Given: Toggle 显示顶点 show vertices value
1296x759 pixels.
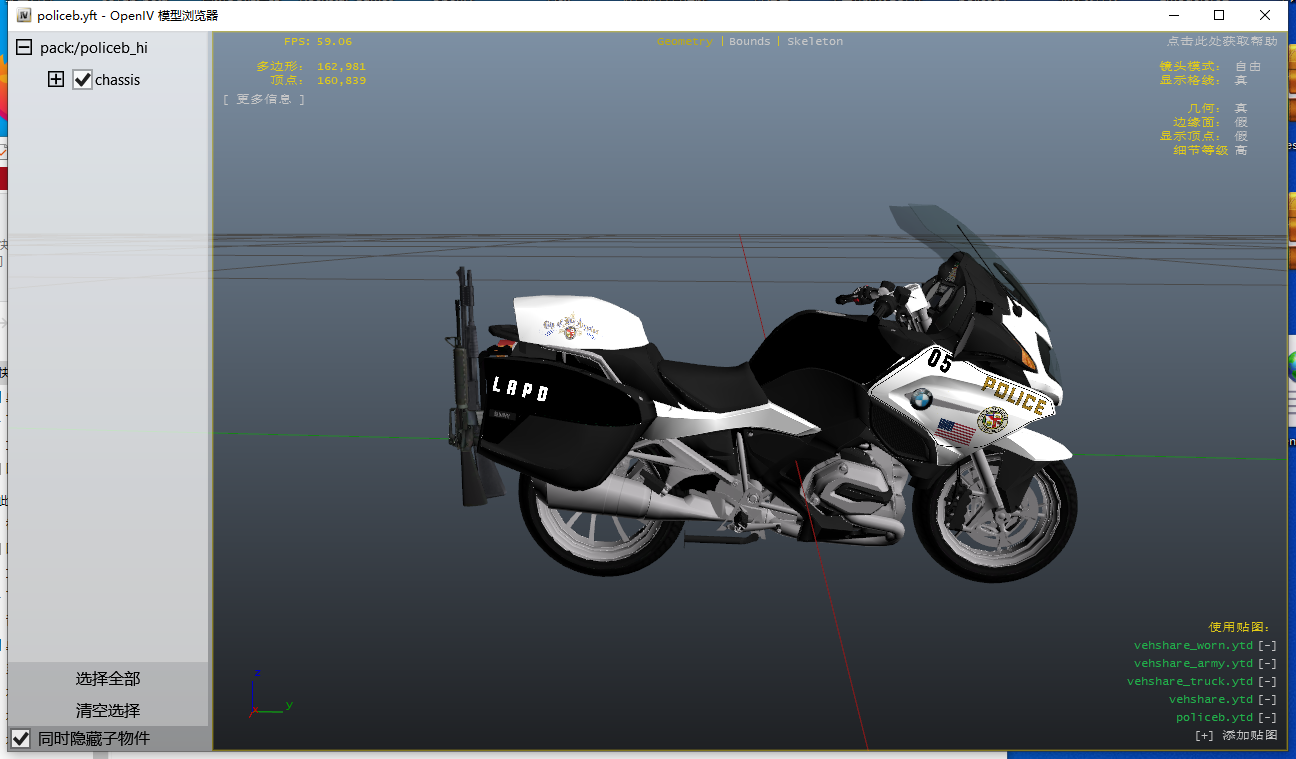Looking at the screenshot, I should pyautogui.click(x=1241, y=136).
